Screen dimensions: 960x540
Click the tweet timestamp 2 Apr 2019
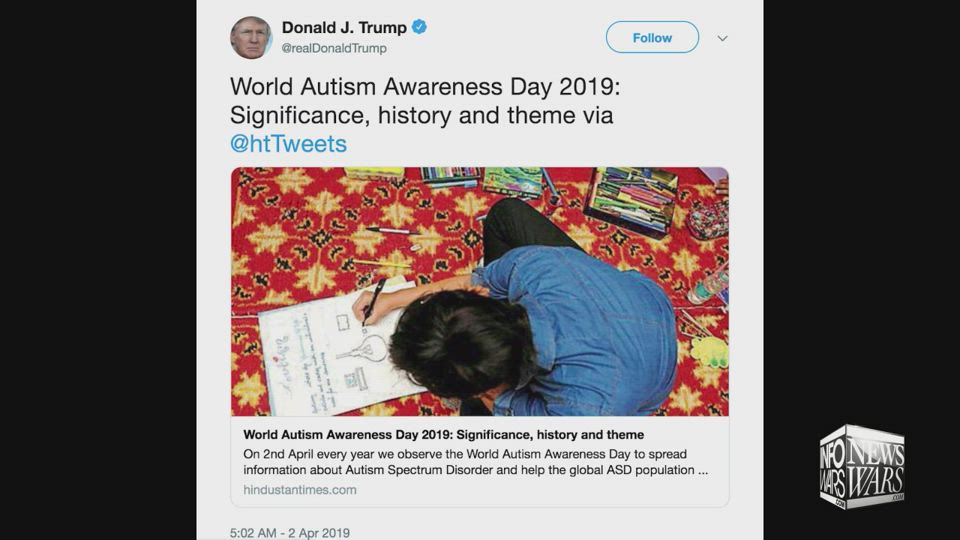(290, 533)
